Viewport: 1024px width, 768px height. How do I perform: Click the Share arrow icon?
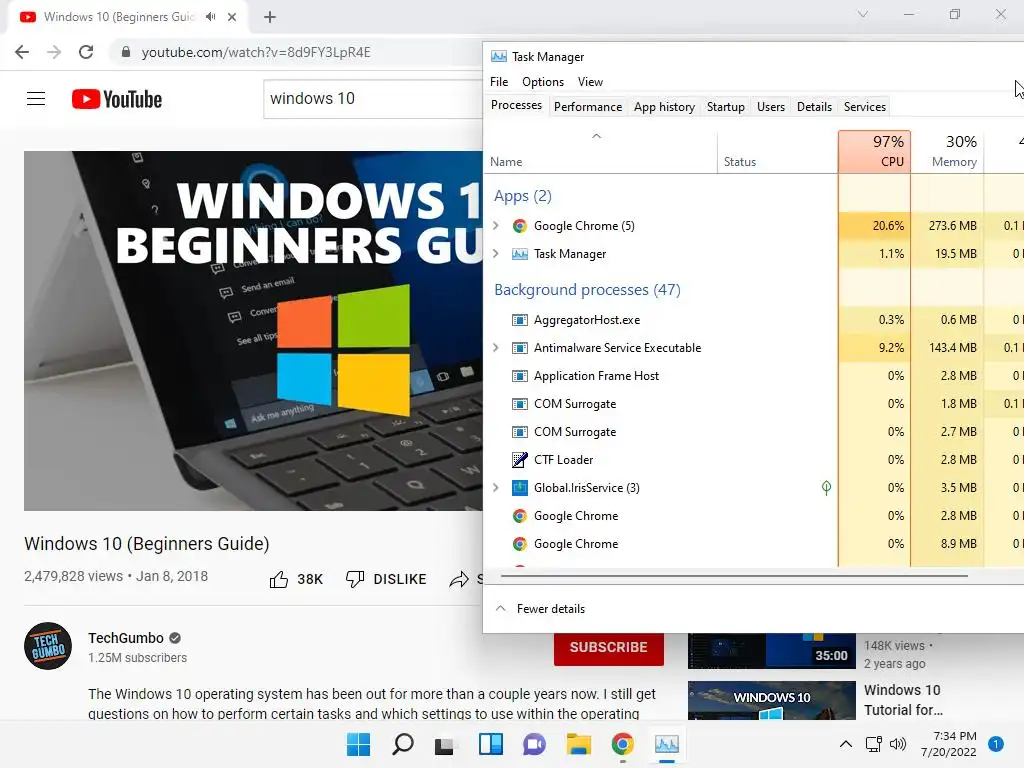click(459, 579)
